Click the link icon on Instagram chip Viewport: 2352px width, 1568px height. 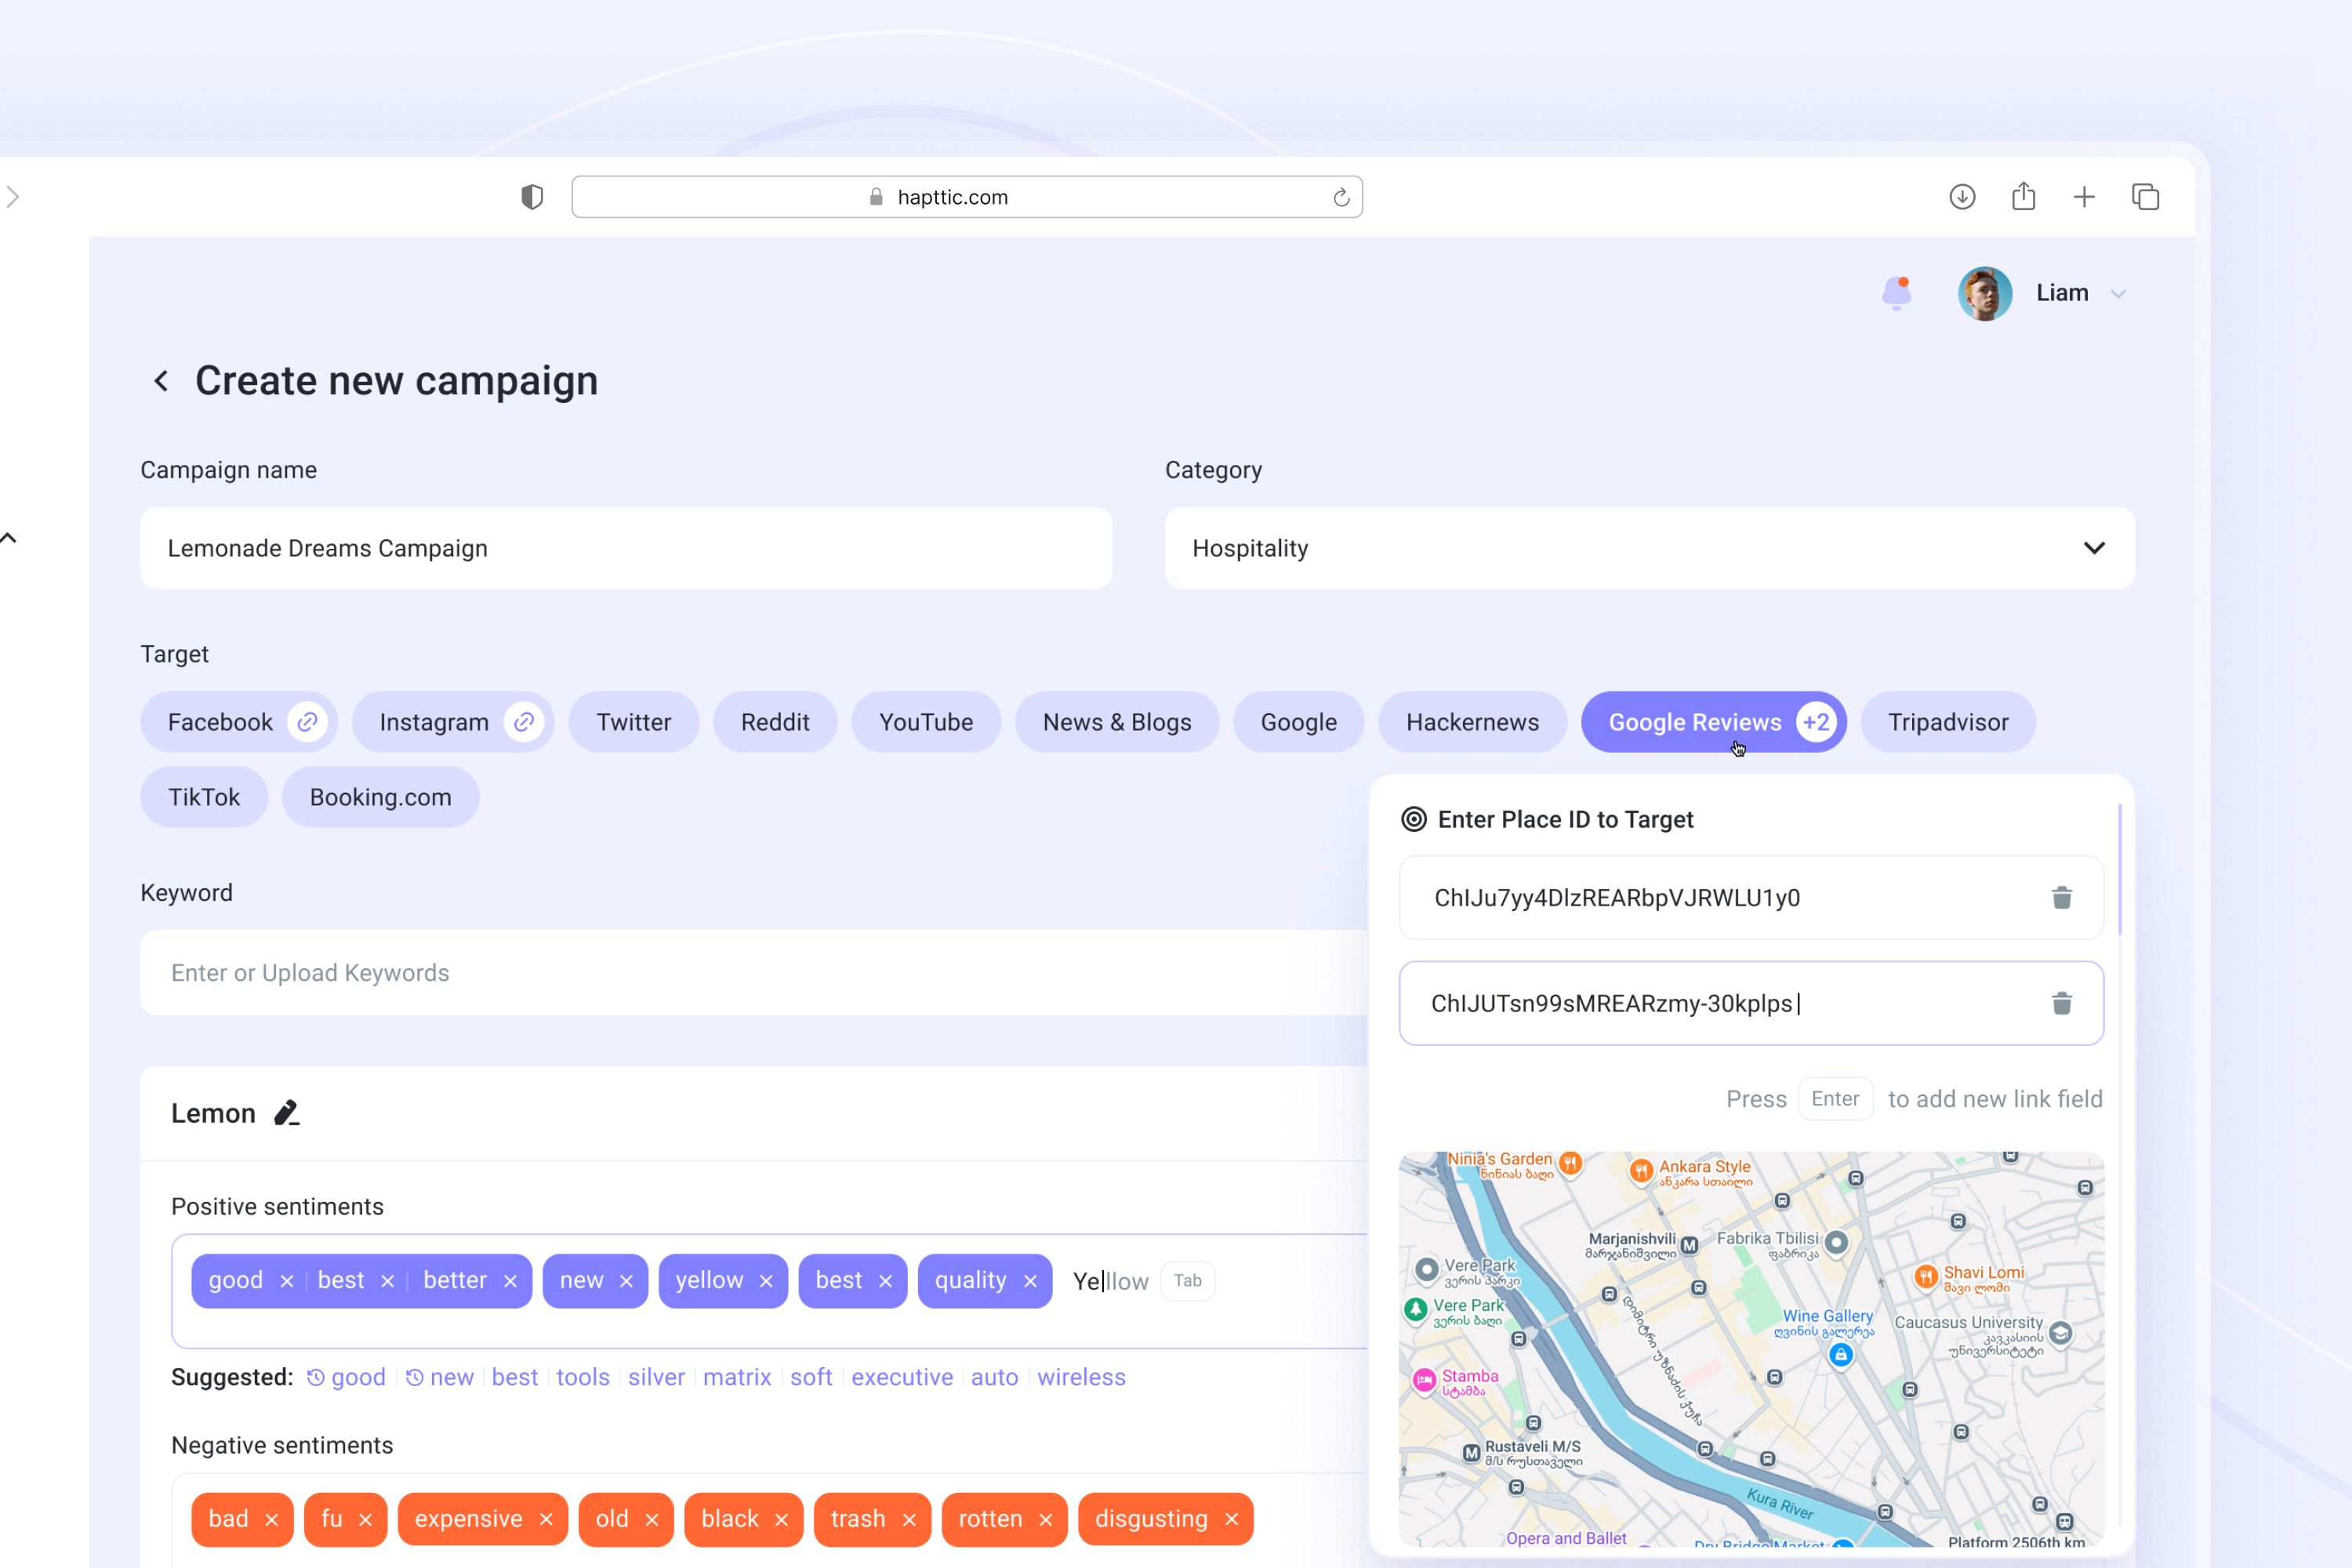[x=523, y=722]
